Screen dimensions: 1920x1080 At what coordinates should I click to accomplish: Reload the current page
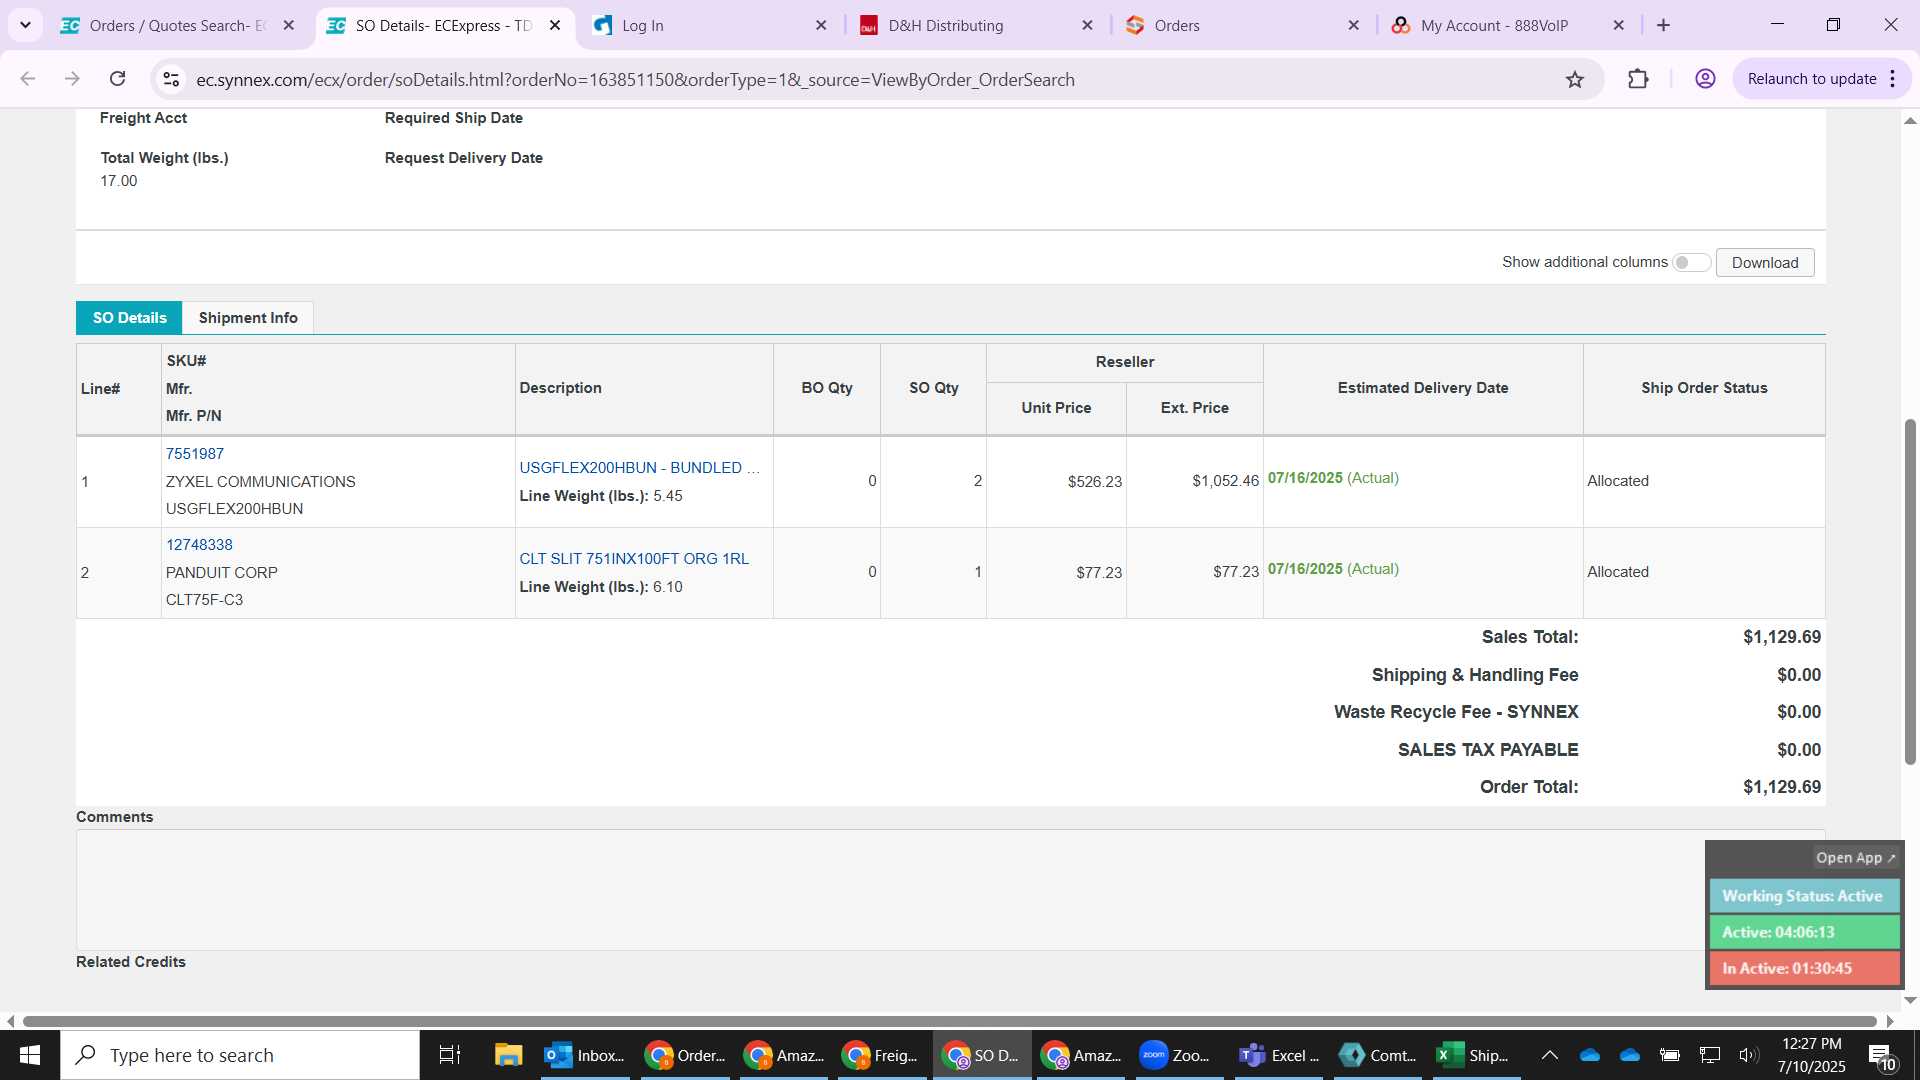[117, 79]
